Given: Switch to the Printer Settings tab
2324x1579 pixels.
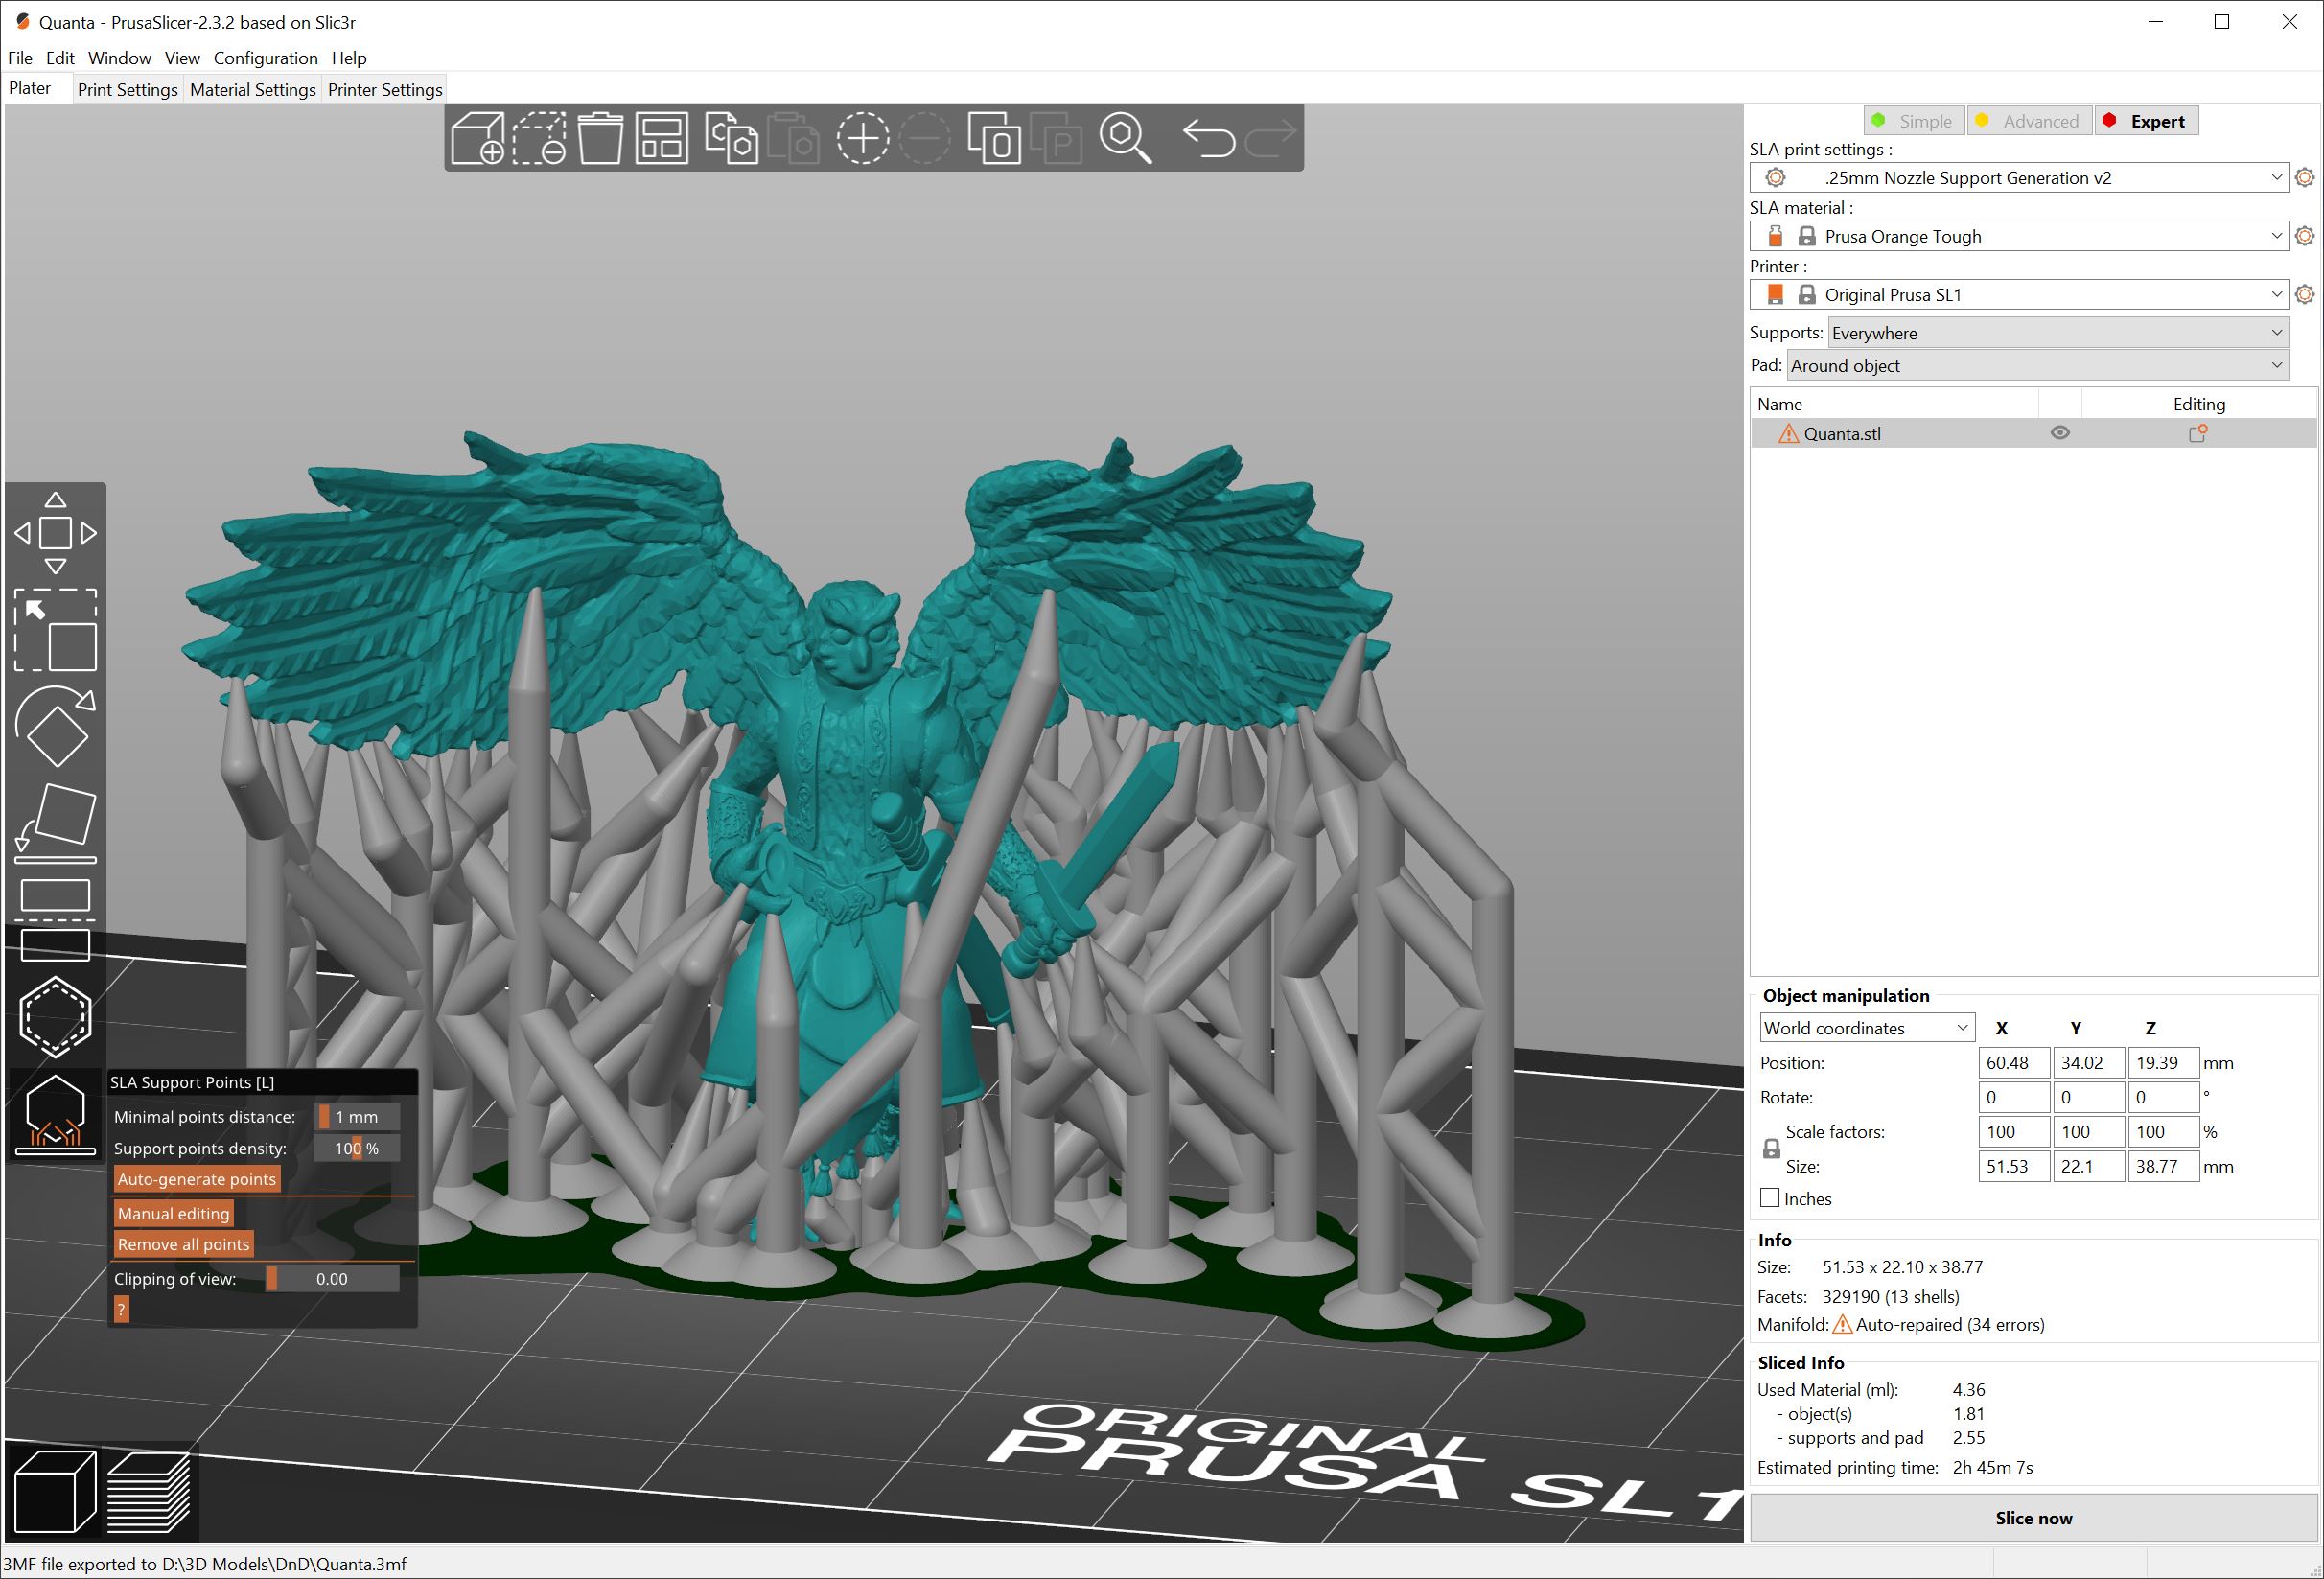Looking at the screenshot, I should pyautogui.click(x=385, y=90).
